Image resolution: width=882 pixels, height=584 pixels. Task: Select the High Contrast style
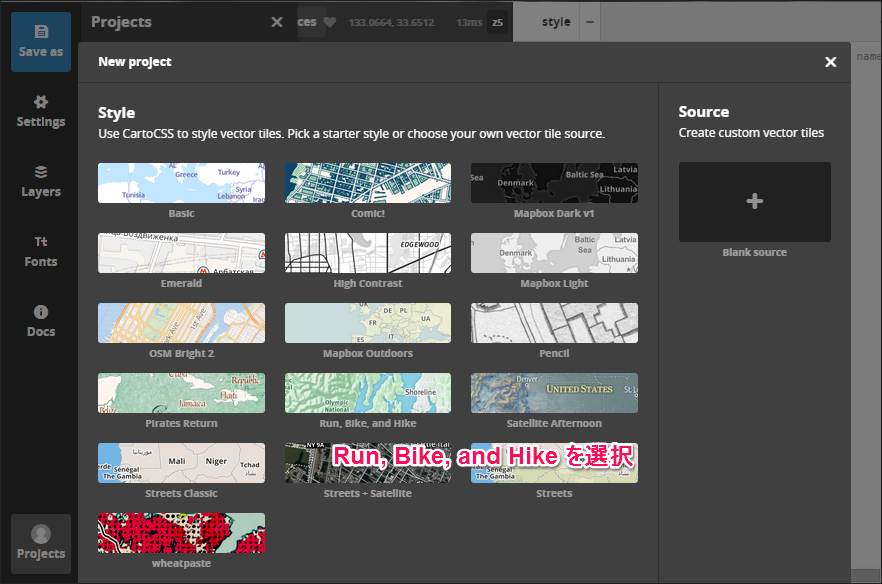[x=368, y=253]
